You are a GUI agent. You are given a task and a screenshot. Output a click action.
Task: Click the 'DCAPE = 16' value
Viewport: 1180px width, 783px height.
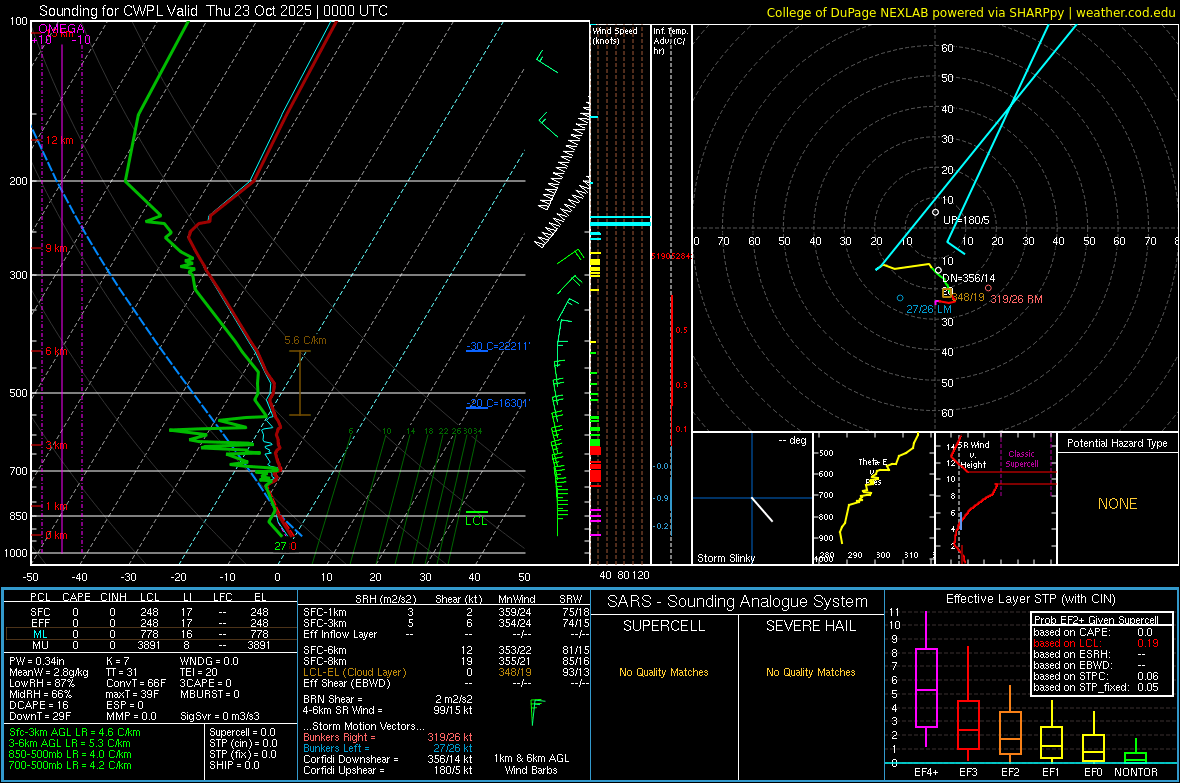click(38, 705)
